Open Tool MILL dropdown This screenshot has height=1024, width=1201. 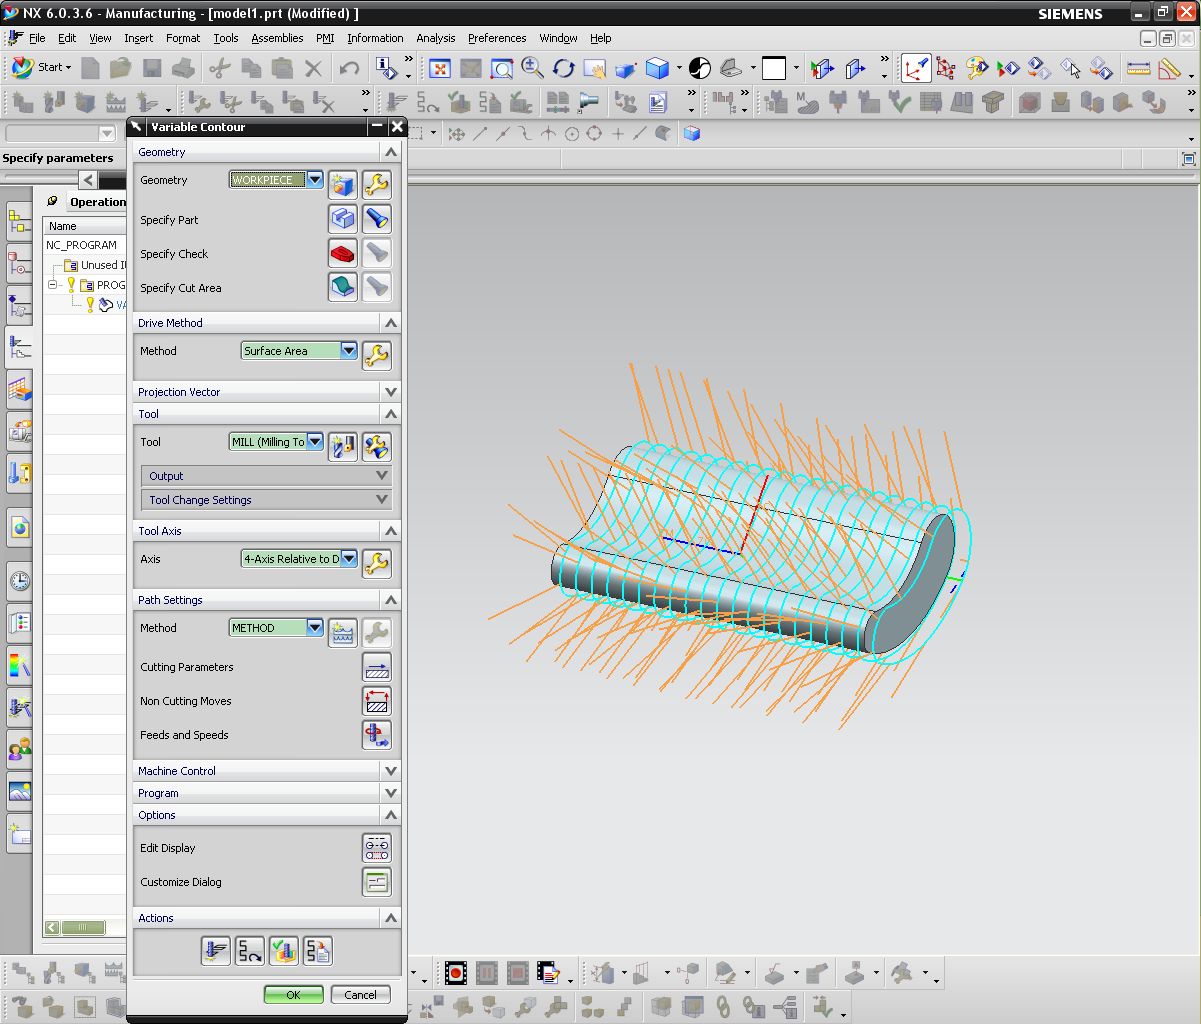[315, 442]
